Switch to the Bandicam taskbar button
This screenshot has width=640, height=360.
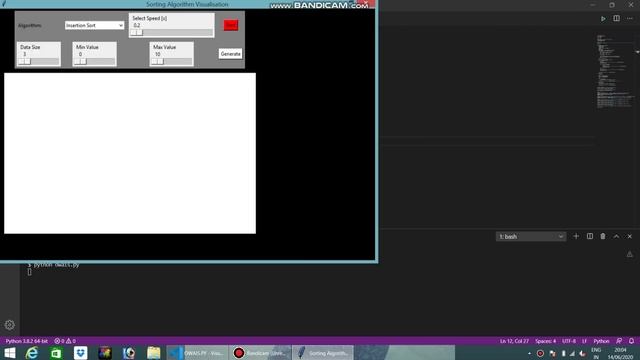click(260, 353)
